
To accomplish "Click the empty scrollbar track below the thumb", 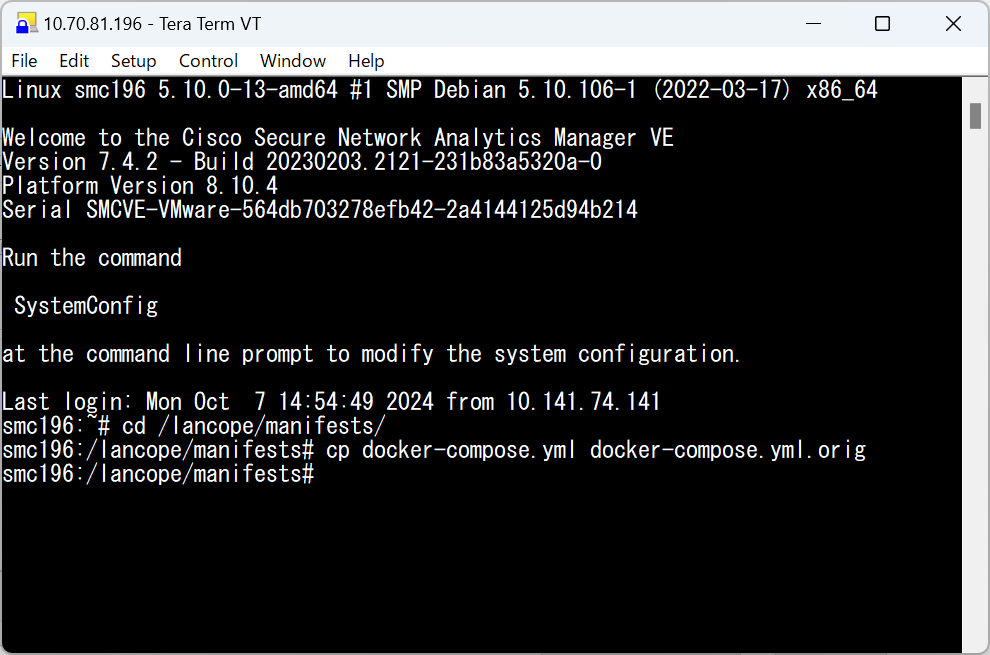I will pos(975,392).
